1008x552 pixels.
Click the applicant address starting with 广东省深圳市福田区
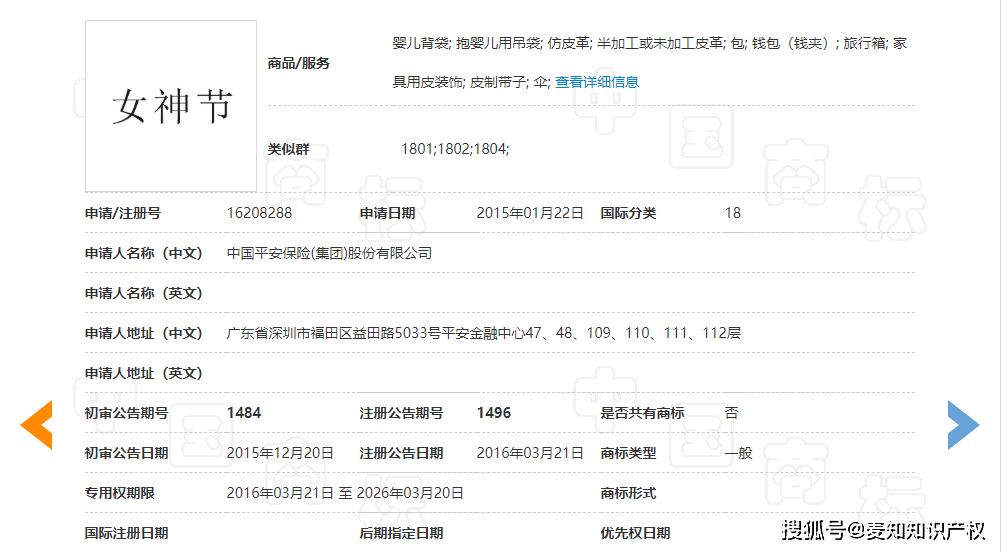coord(483,333)
